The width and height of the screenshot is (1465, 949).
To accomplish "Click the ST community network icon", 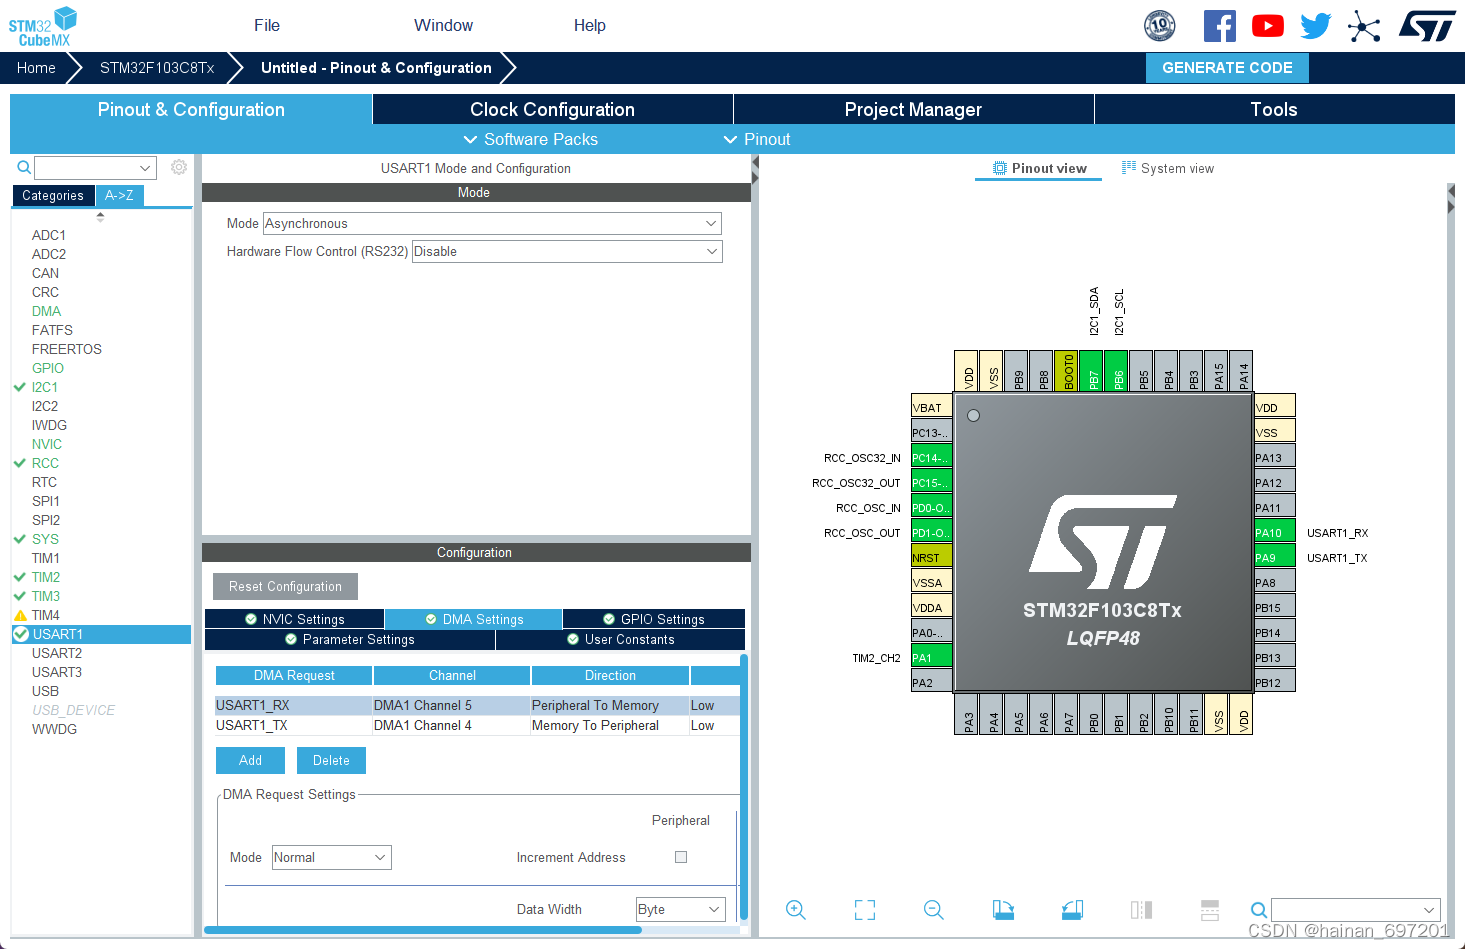I will (x=1364, y=26).
